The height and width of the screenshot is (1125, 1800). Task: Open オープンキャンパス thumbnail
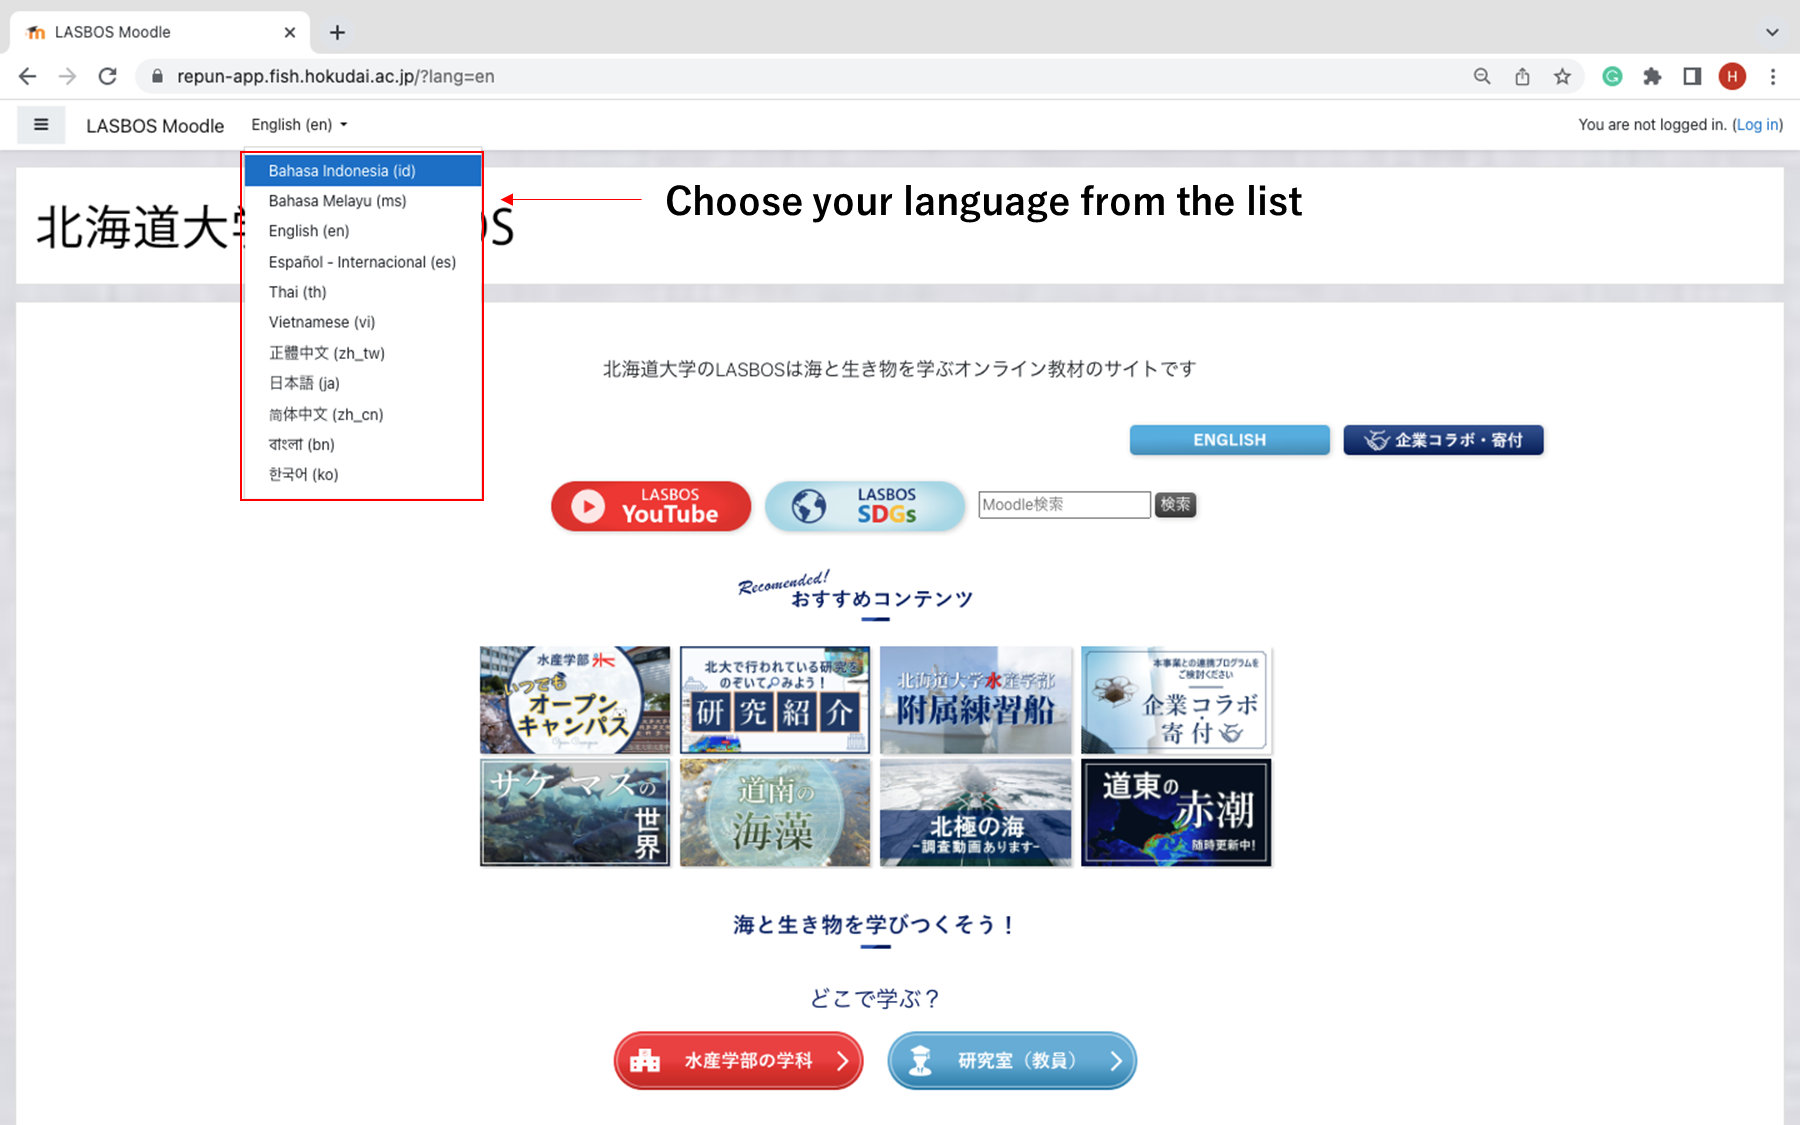575,700
